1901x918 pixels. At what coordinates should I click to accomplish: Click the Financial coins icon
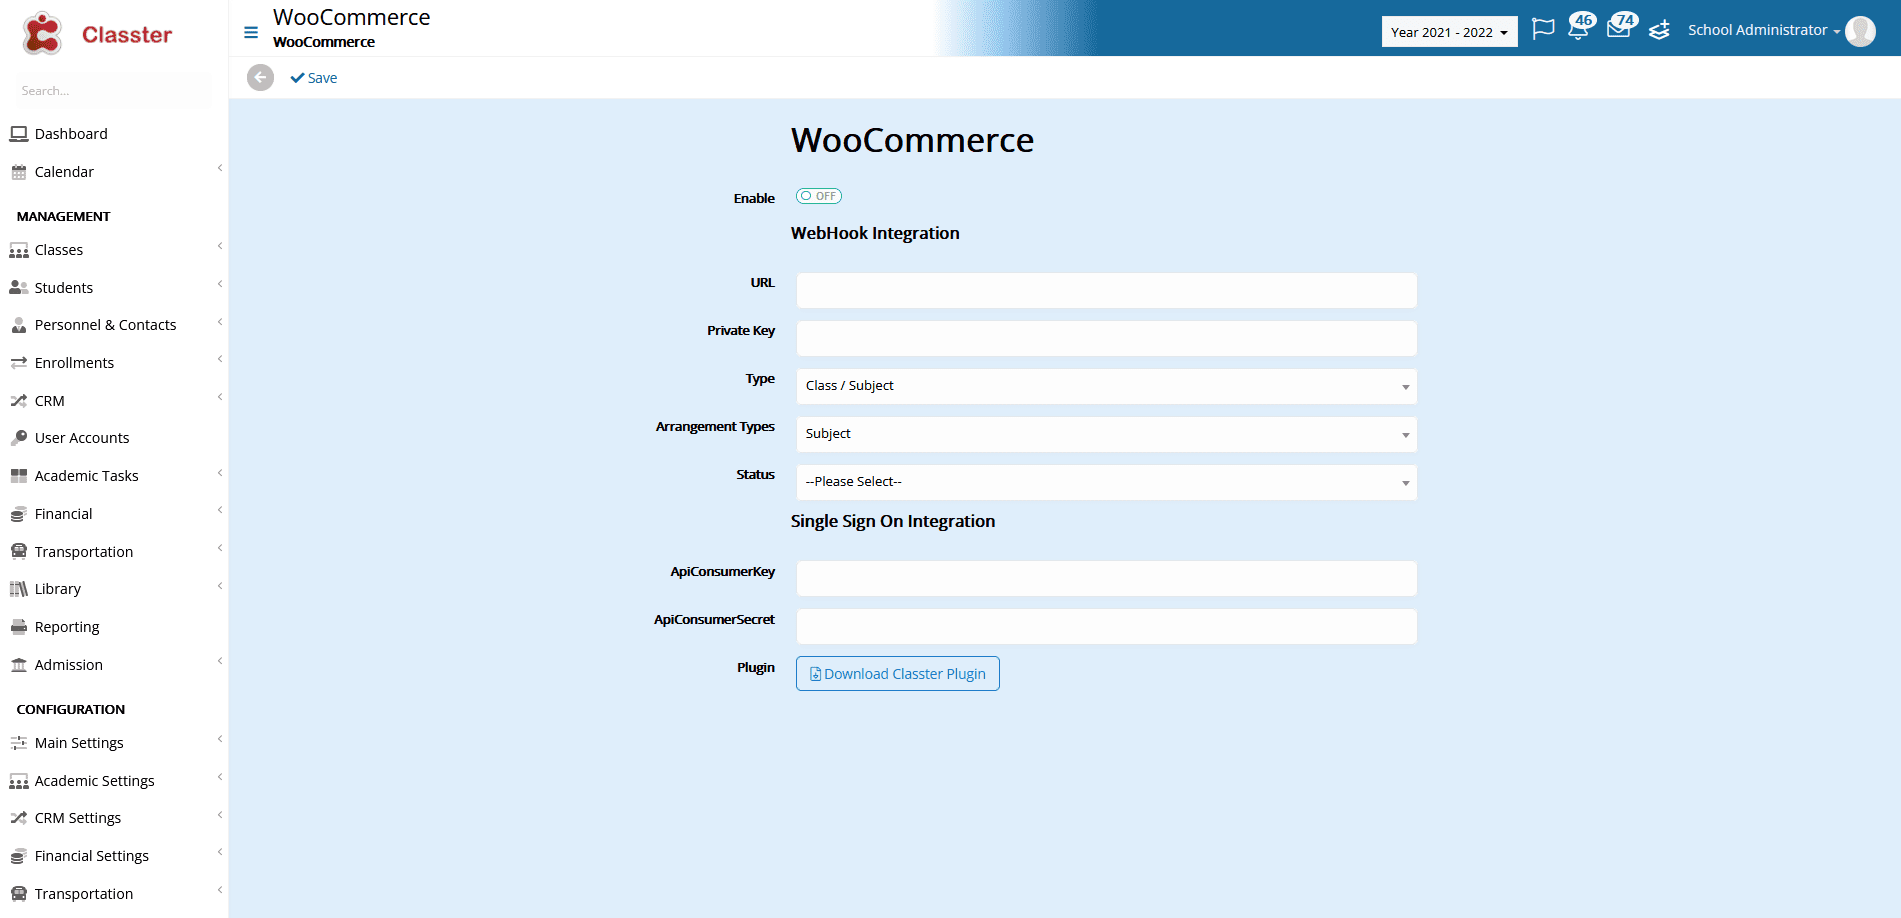pyautogui.click(x=19, y=514)
